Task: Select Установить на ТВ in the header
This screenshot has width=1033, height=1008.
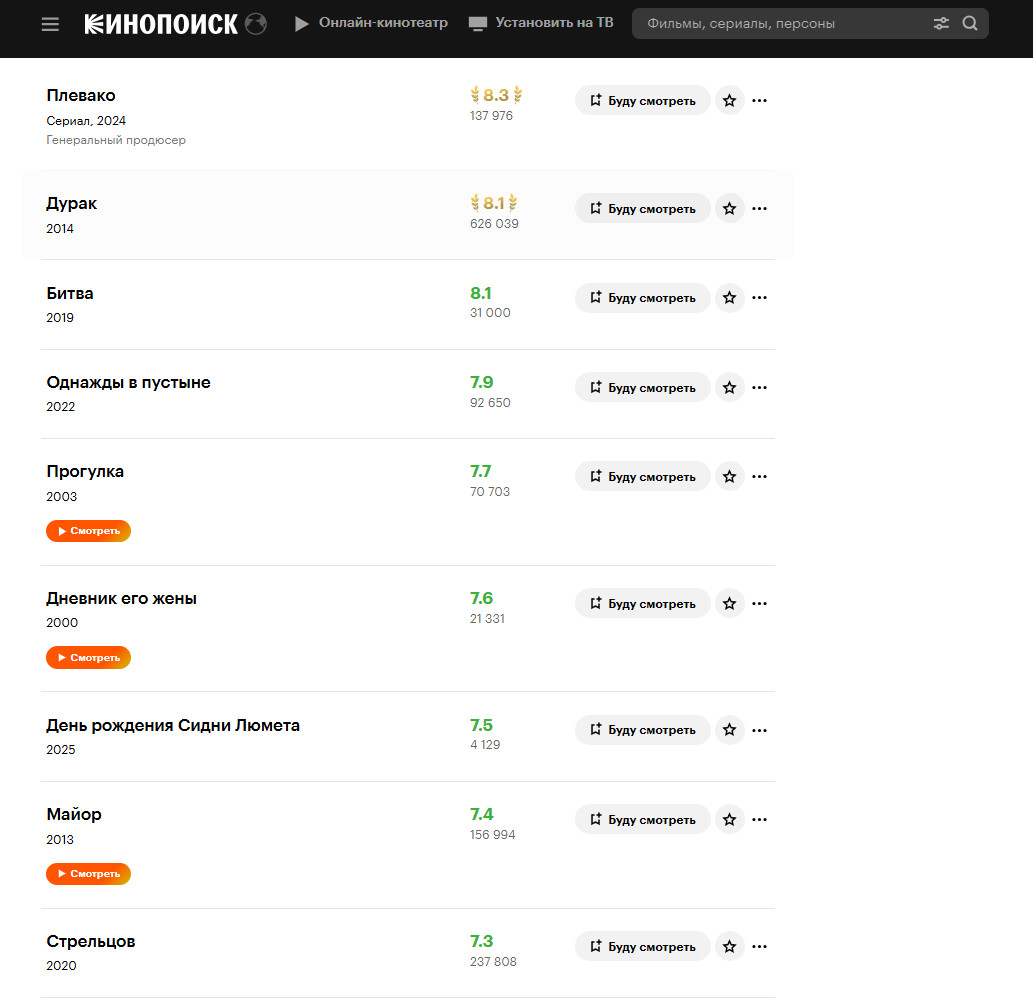Action: (x=541, y=23)
